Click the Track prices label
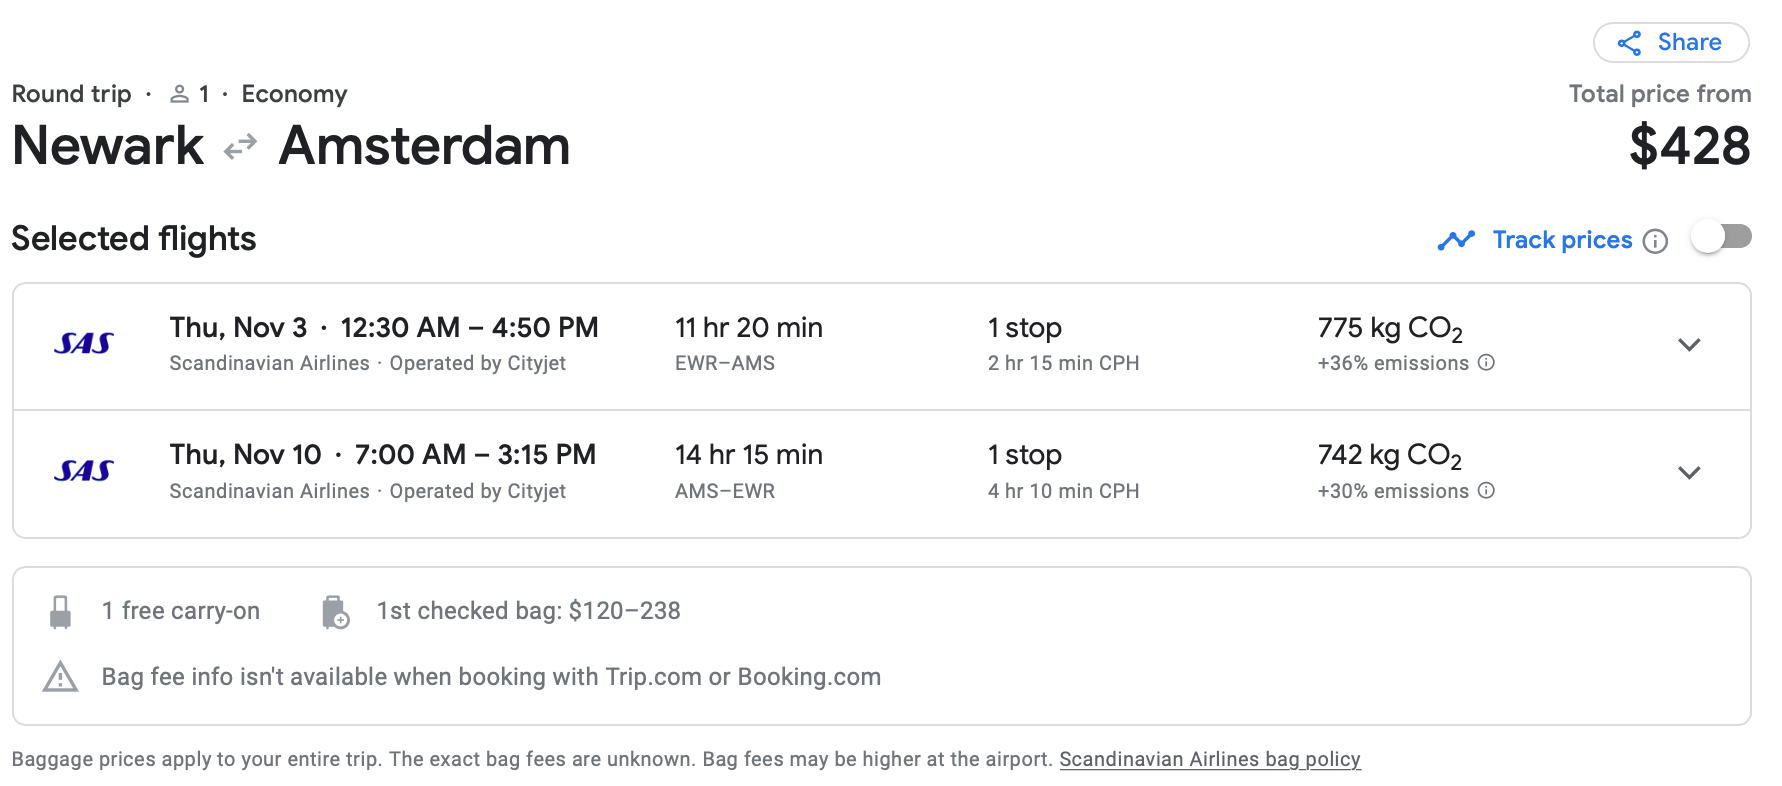This screenshot has height=786, width=1782. tap(1562, 240)
